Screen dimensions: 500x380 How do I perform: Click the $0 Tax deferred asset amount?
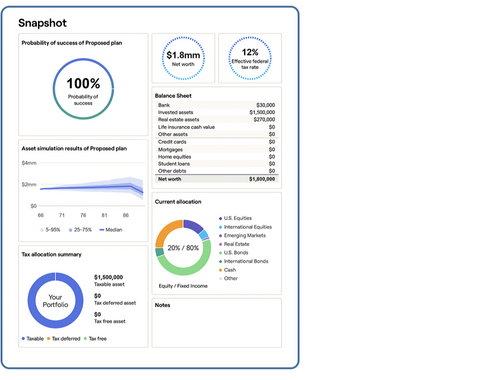pyautogui.click(x=97, y=296)
